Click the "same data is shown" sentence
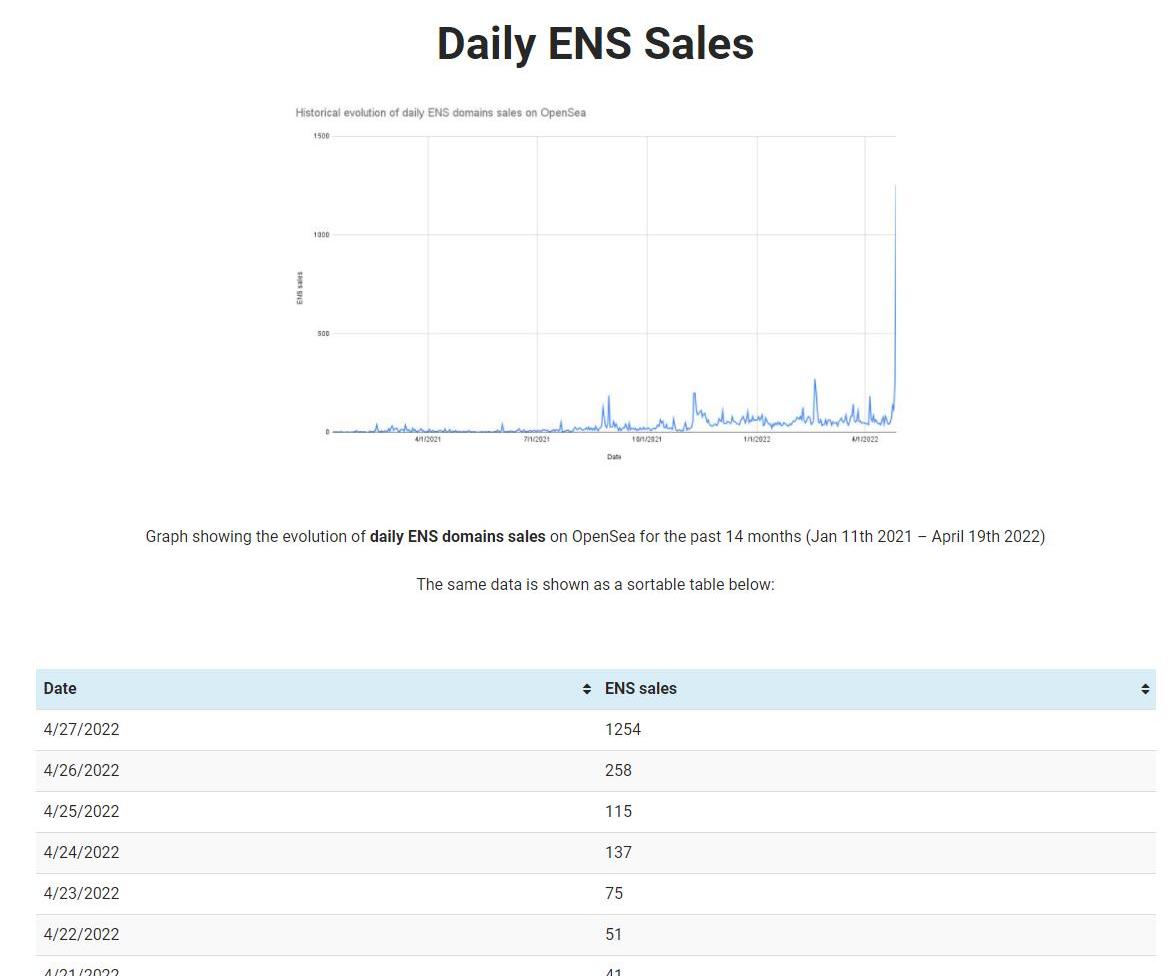 pos(595,585)
